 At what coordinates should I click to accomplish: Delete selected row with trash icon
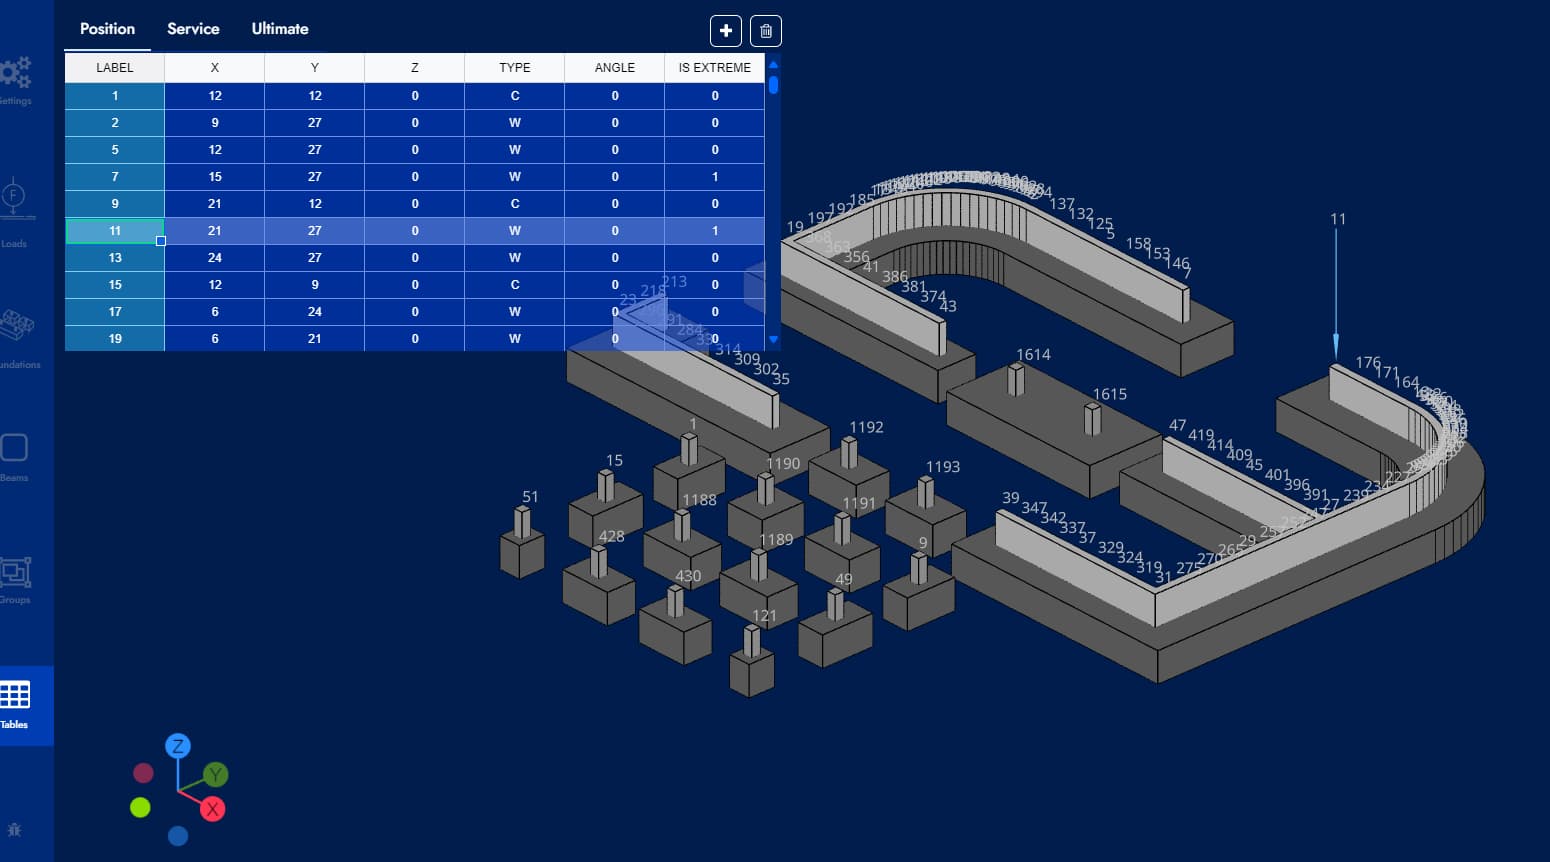[x=766, y=31]
